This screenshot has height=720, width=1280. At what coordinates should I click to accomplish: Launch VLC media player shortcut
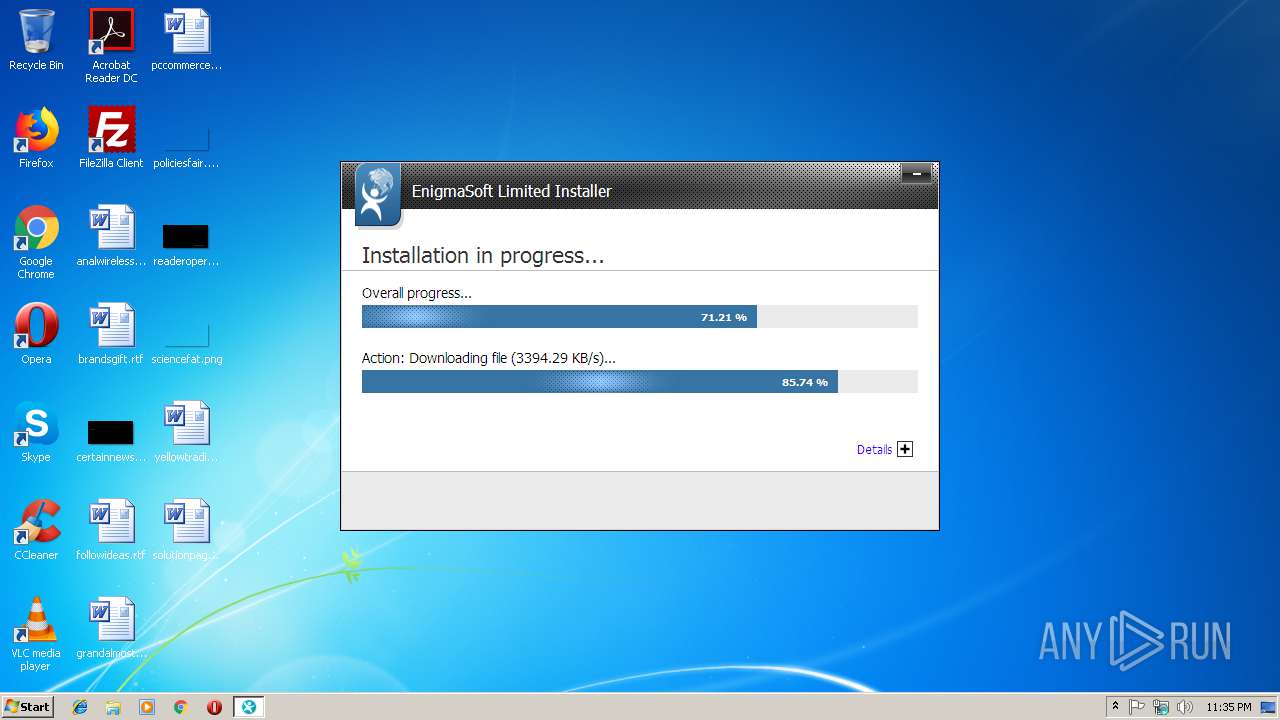point(36,634)
